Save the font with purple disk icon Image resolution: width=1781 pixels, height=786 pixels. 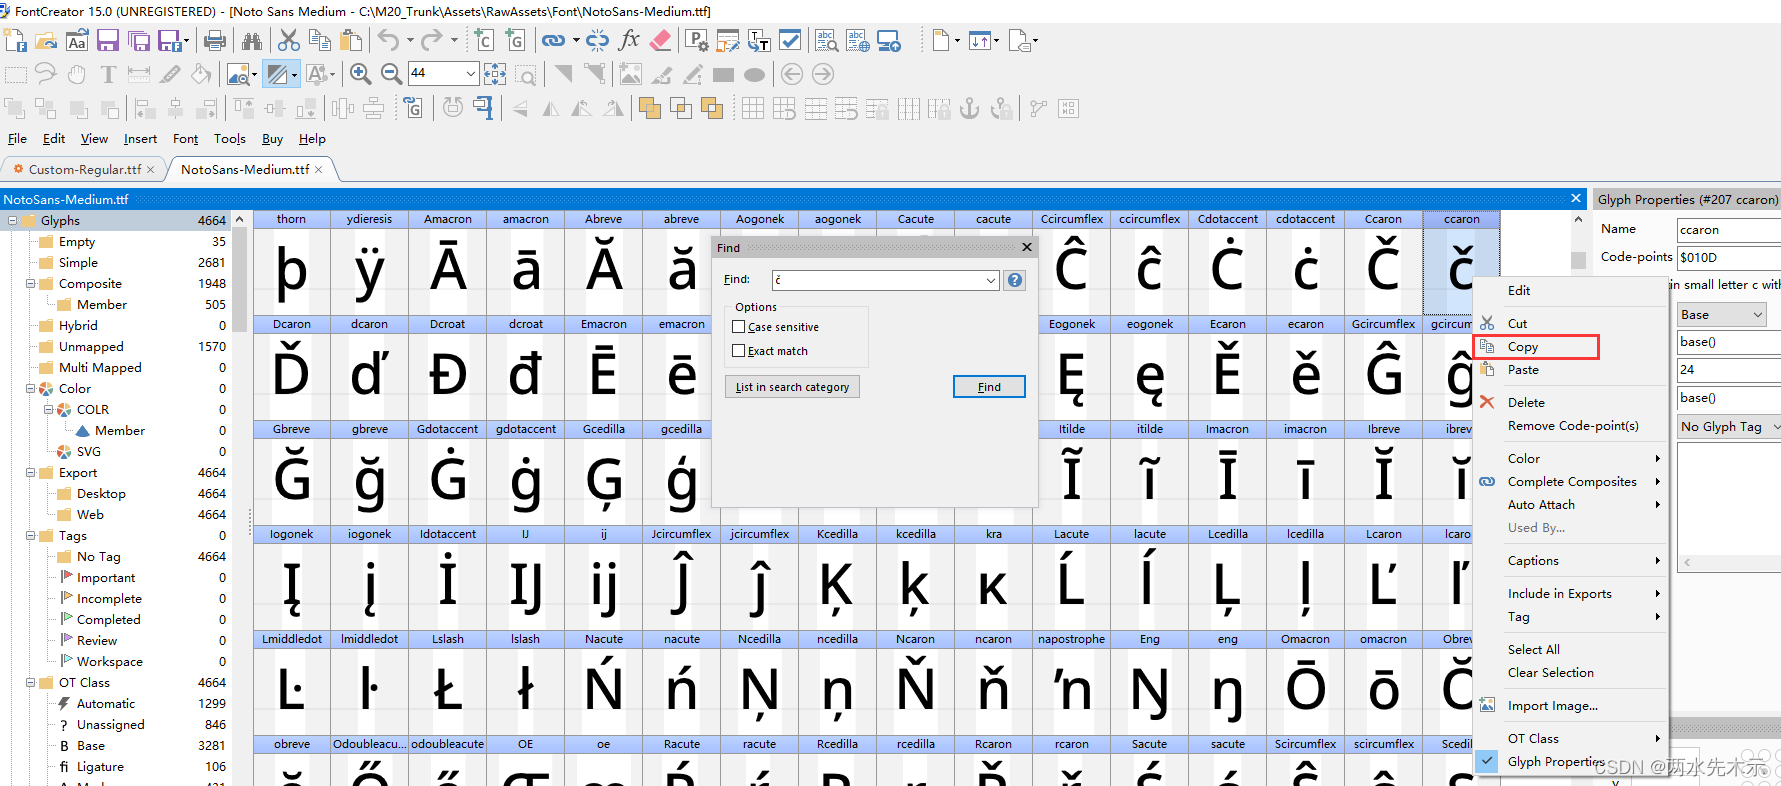(x=108, y=41)
